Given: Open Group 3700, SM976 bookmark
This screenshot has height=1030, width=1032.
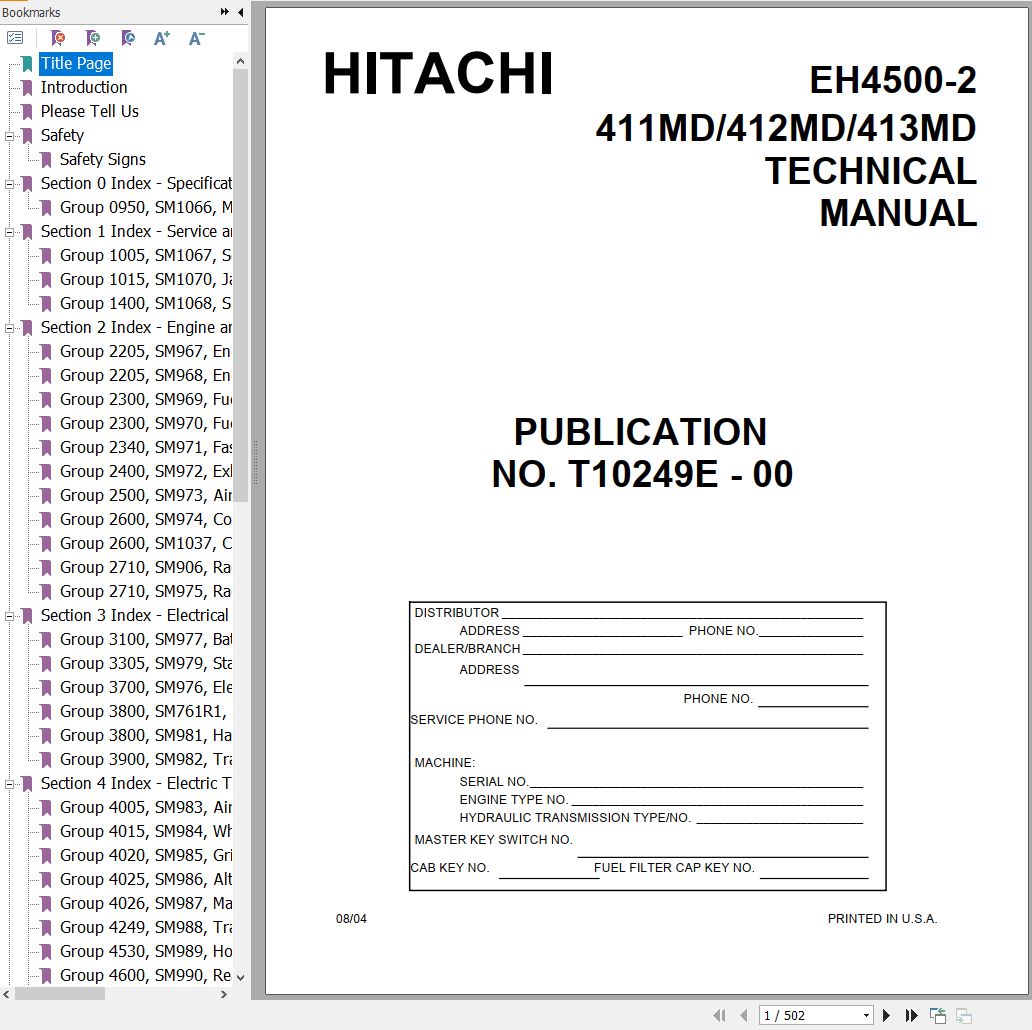Looking at the screenshot, I should tap(145, 688).
